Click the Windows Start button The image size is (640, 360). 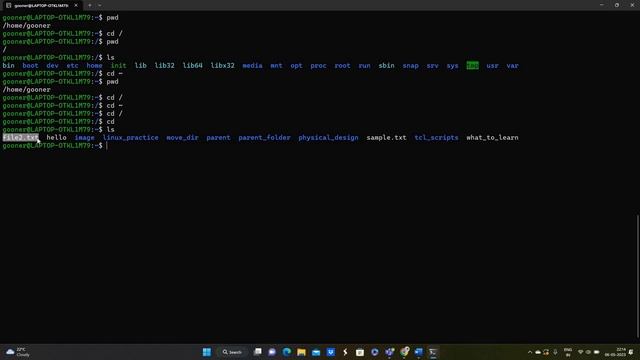pyautogui.click(x=207, y=352)
